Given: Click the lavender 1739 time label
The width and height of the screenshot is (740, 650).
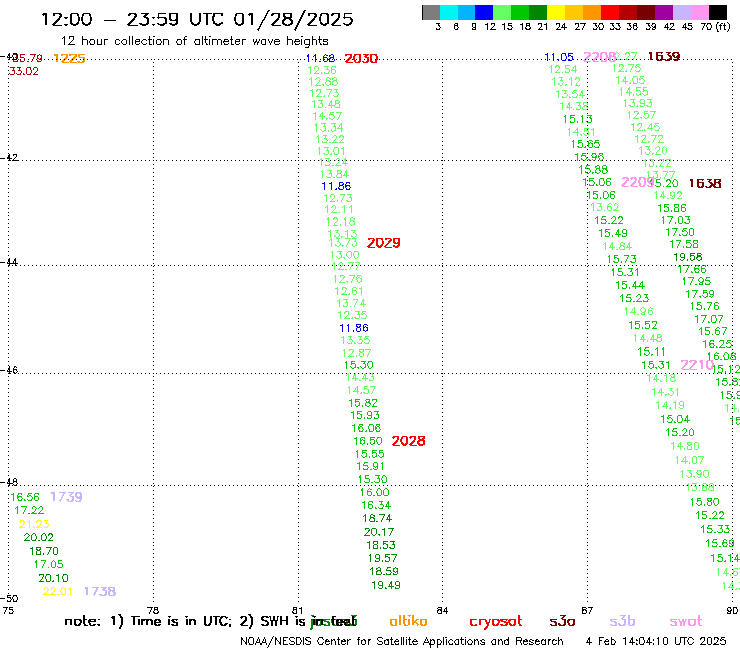Looking at the screenshot, I should click(66, 497).
